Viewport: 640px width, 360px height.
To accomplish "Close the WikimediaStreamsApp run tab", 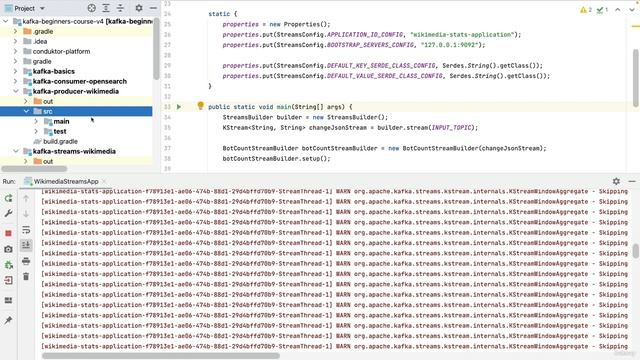I will (x=104, y=181).
